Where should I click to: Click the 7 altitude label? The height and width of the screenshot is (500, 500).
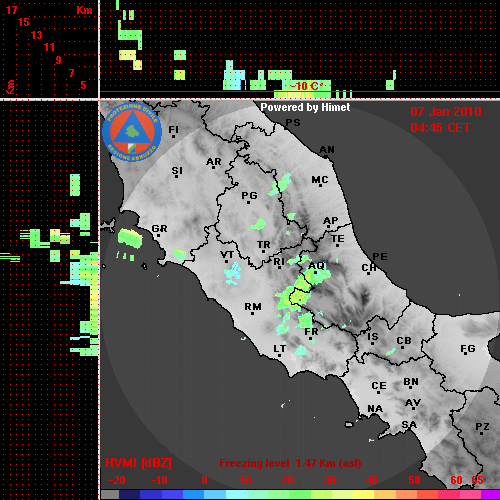pyautogui.click(x=71, y=73)
